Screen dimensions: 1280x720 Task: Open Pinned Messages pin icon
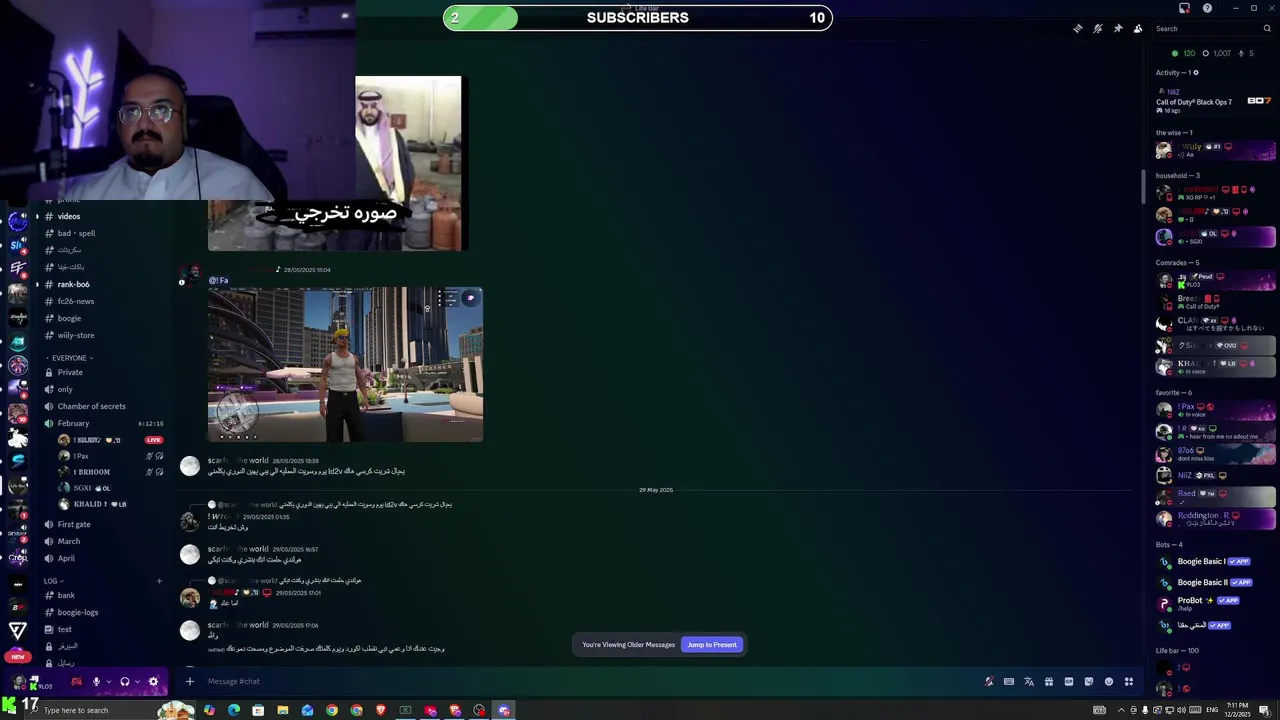1118,28
